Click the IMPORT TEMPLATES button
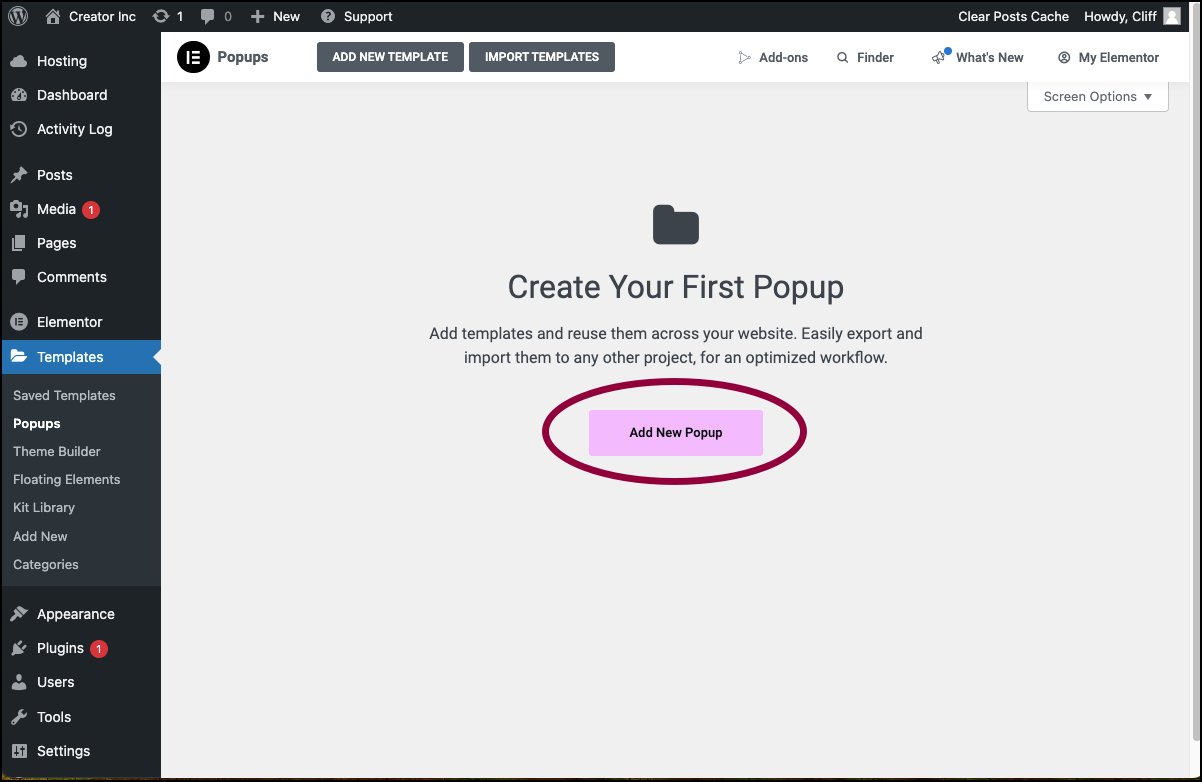 tap(542, 57)
